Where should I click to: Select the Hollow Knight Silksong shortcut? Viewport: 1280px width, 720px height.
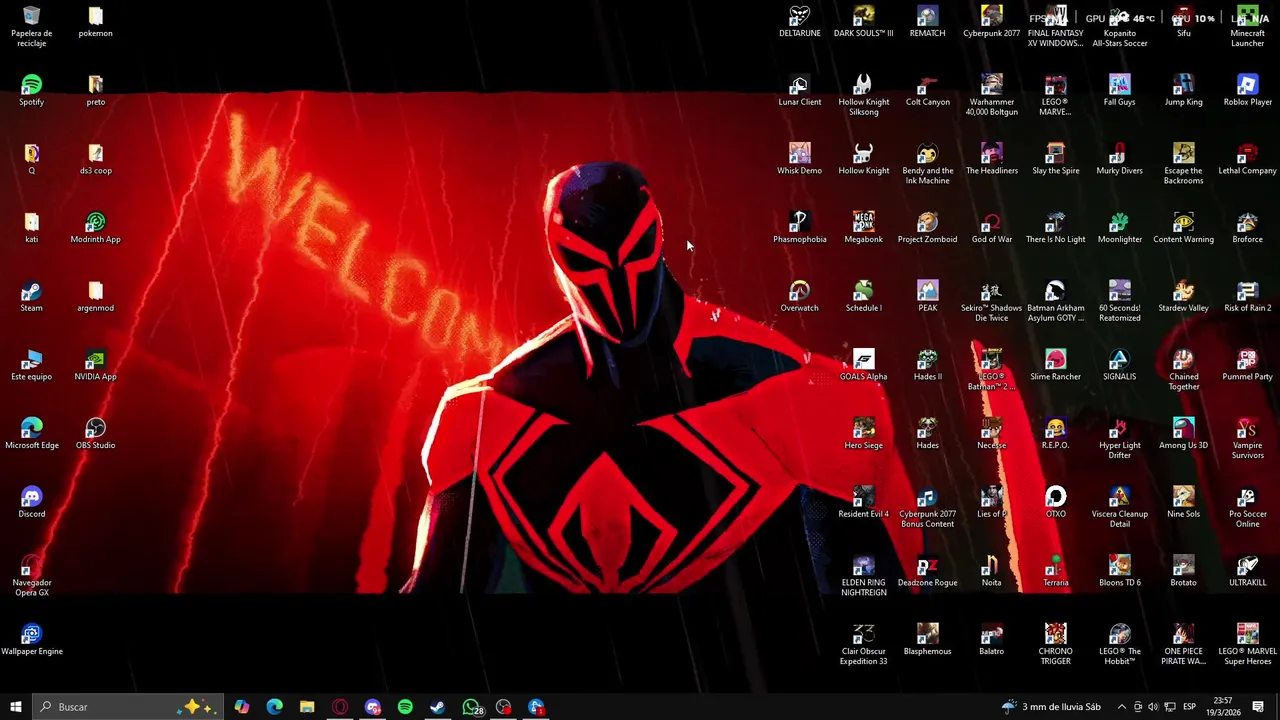tap(863, 95)
